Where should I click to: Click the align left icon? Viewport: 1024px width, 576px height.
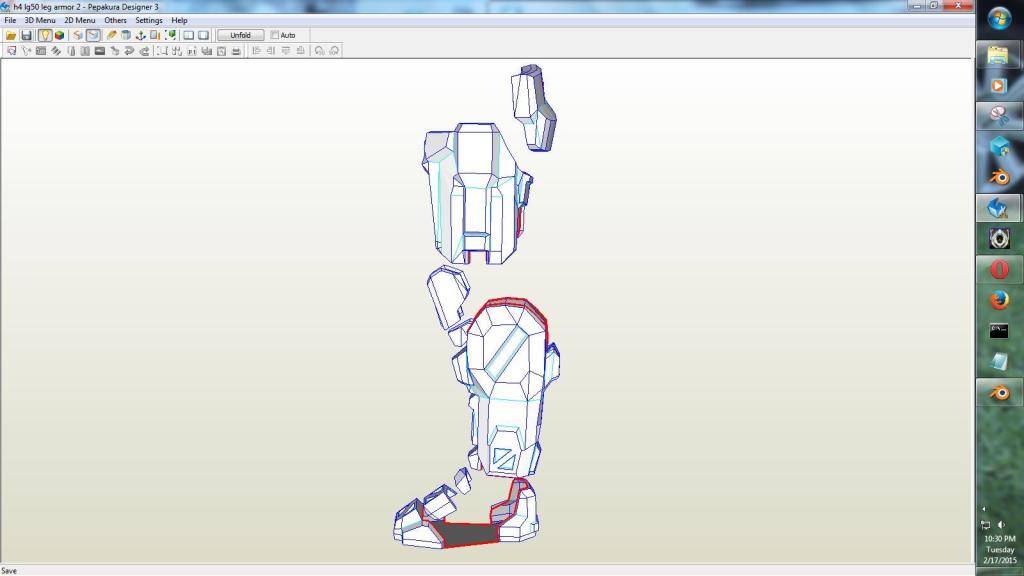pyautogui.click(x=257, y=50)
